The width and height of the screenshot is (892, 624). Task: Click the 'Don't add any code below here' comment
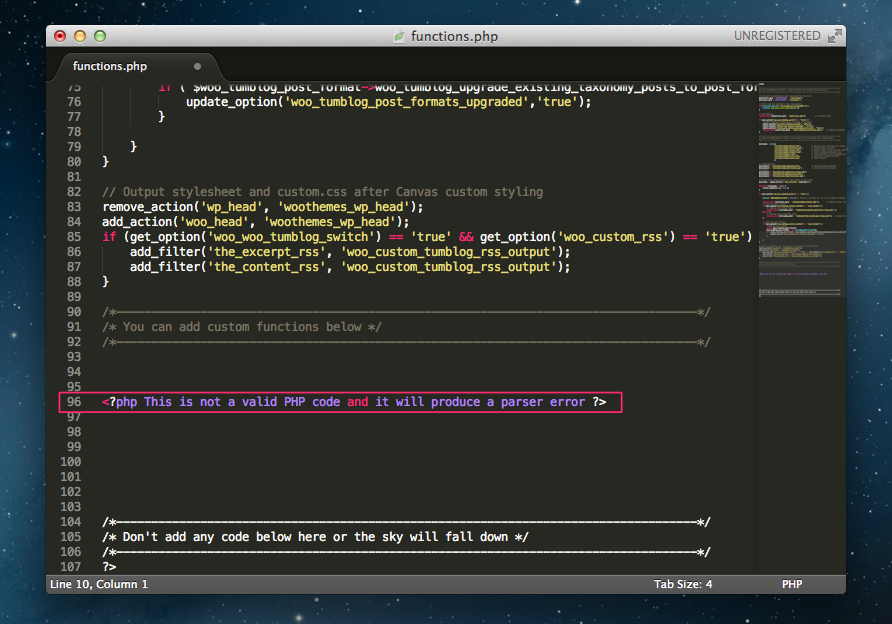tap(315, 537)
